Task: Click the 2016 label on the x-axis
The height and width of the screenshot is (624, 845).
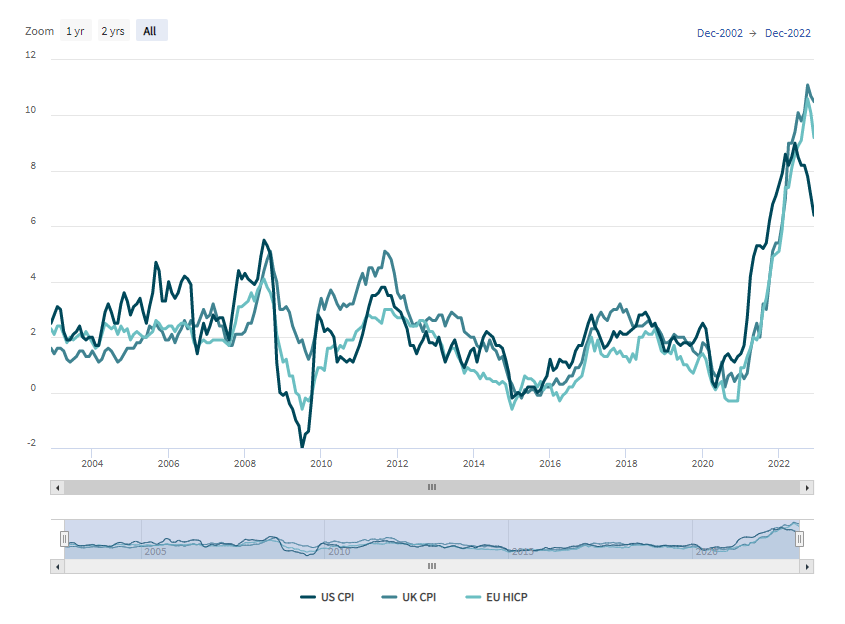Action: click(549, 463)
